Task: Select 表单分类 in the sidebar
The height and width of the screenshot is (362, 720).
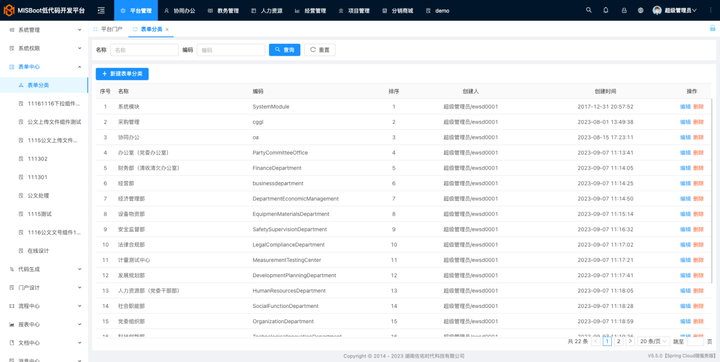Action: (x=44, y=85)
